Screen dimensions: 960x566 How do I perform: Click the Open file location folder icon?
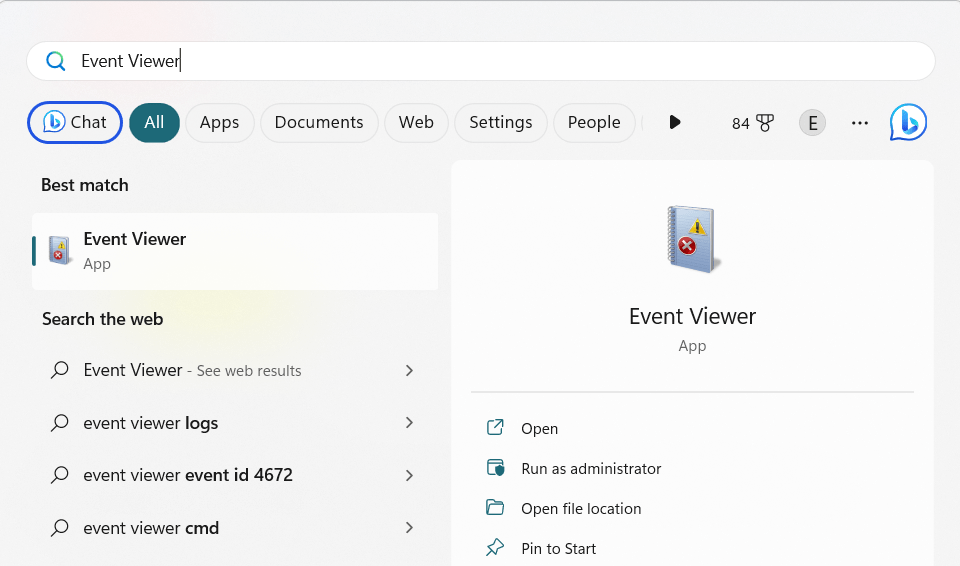(495, 508)
